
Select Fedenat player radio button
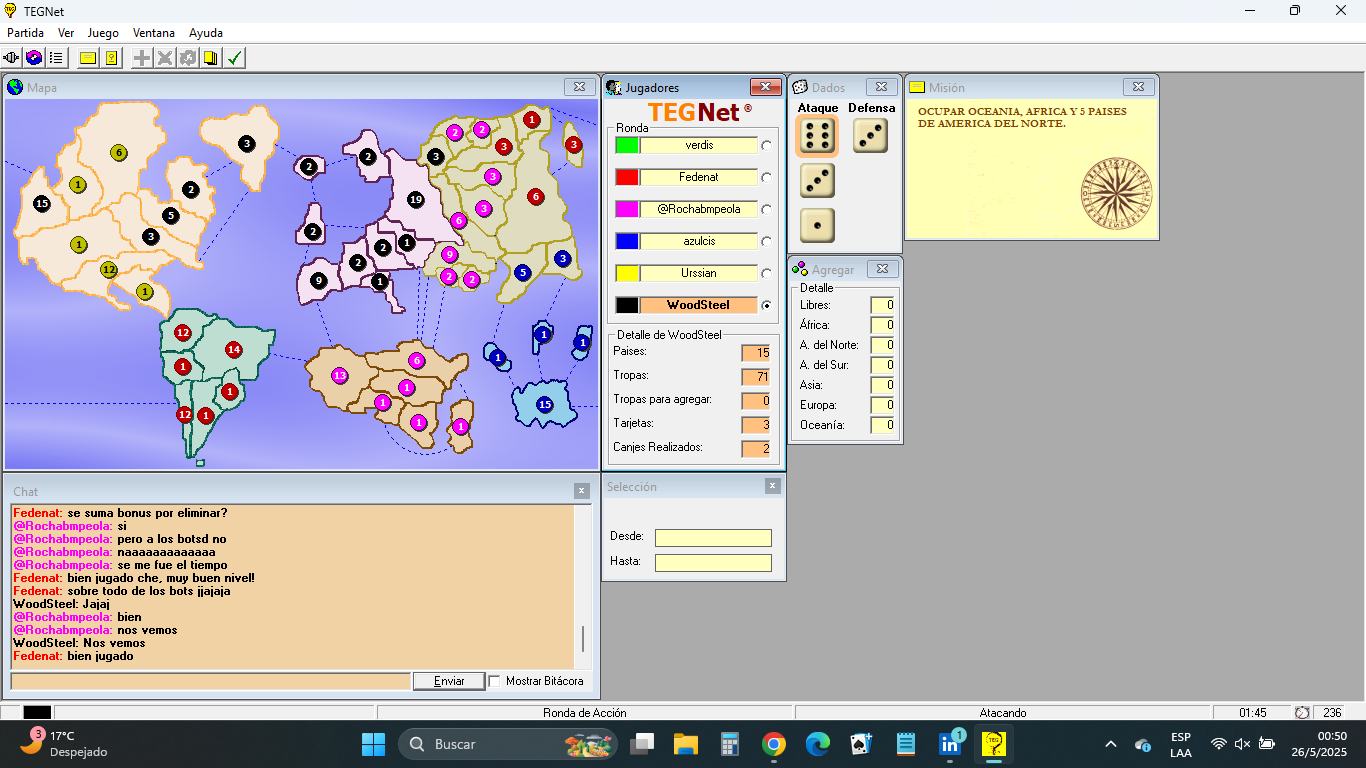click(766, 177)
